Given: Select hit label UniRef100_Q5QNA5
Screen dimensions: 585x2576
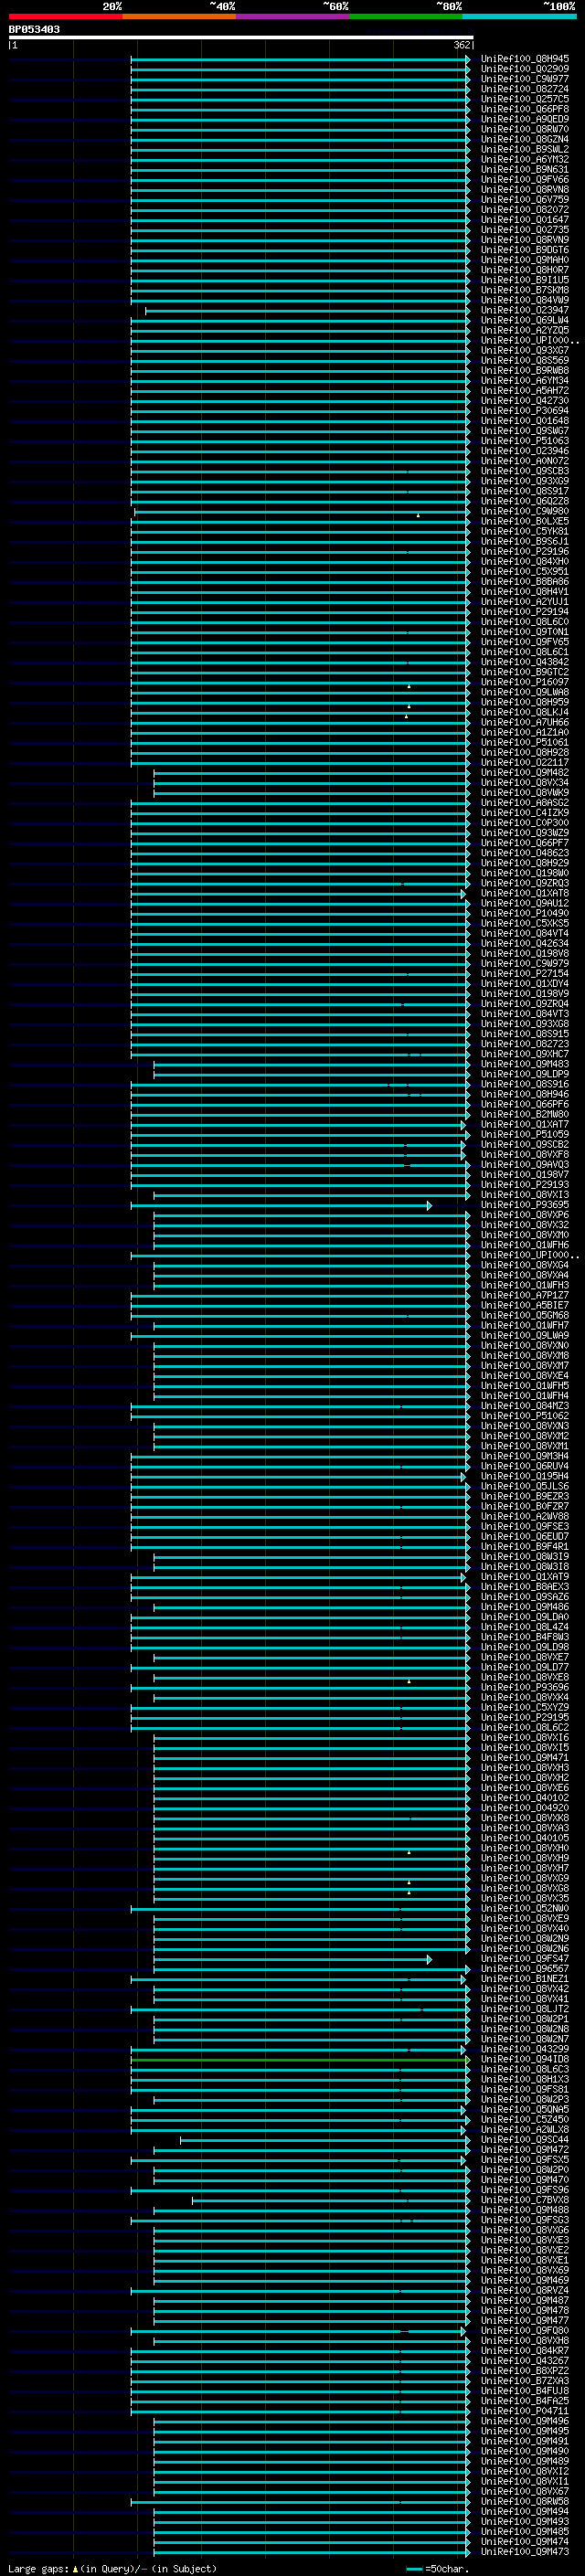Looking at the screenshot, I should tap(525, 2110).
